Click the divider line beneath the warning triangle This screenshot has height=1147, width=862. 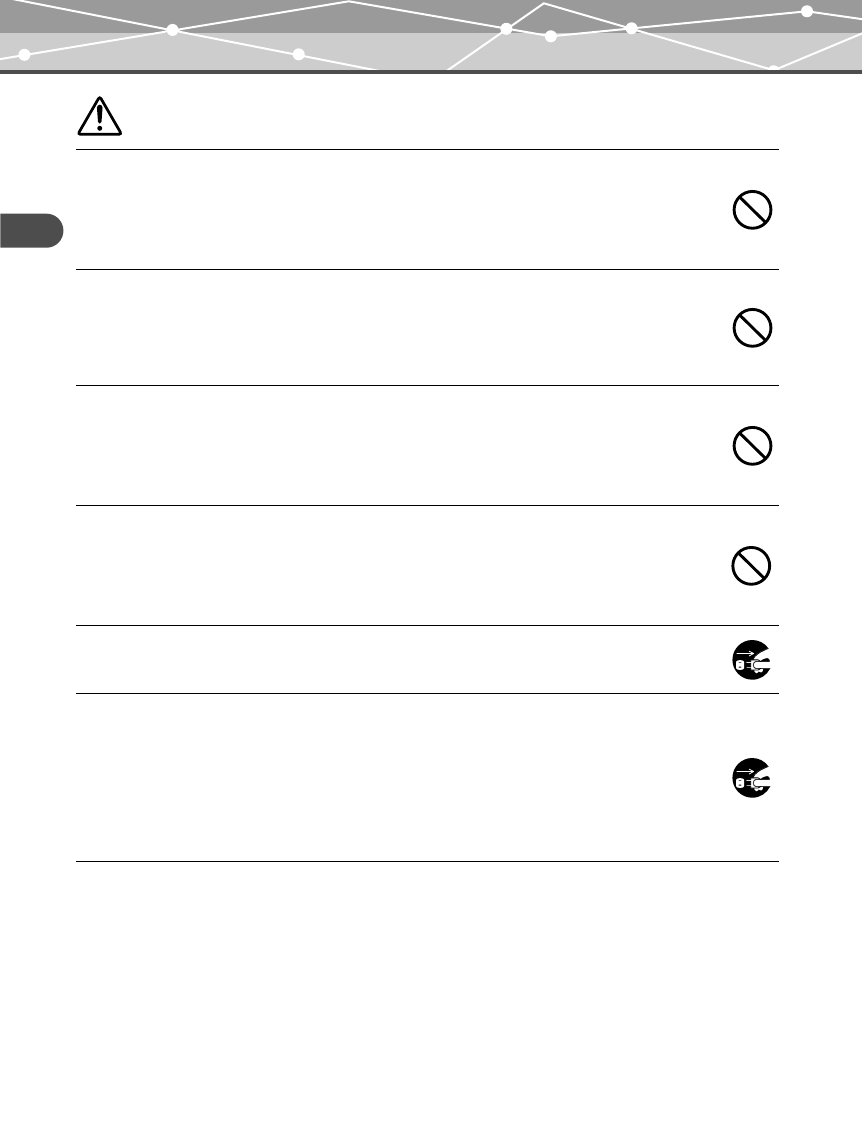pos(427,149)
